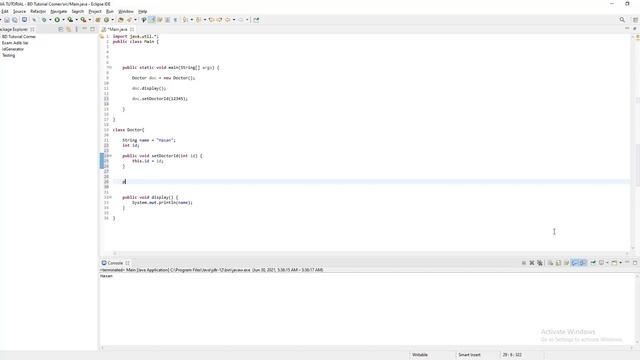Remove launch with single X in Console
640x360 pixels.
click(x=532, y=263)
